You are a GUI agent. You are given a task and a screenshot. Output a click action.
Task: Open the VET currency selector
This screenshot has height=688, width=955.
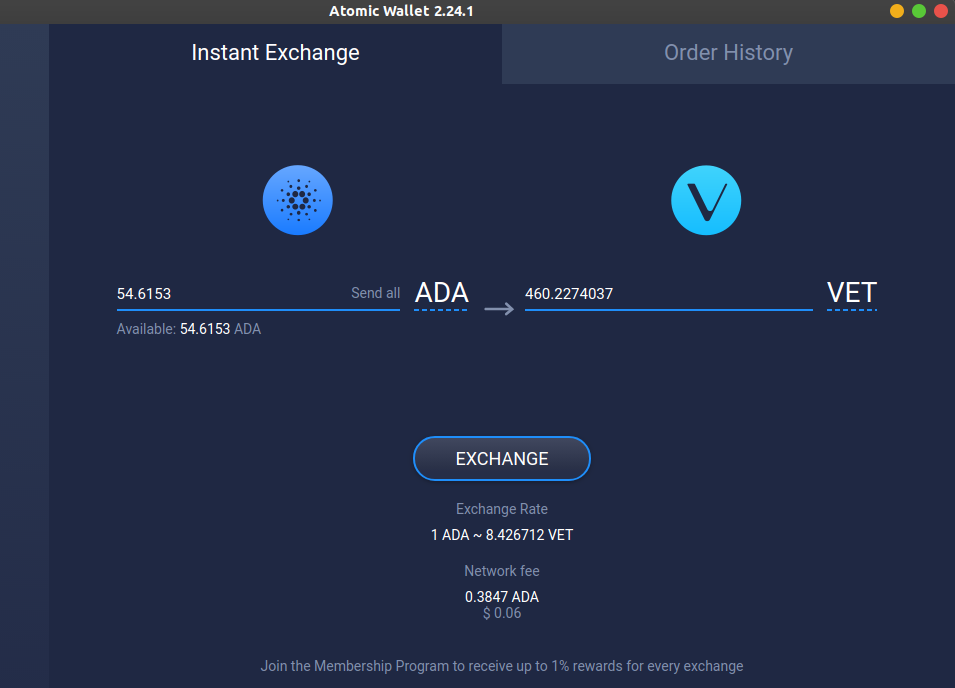tap(851, 293)
